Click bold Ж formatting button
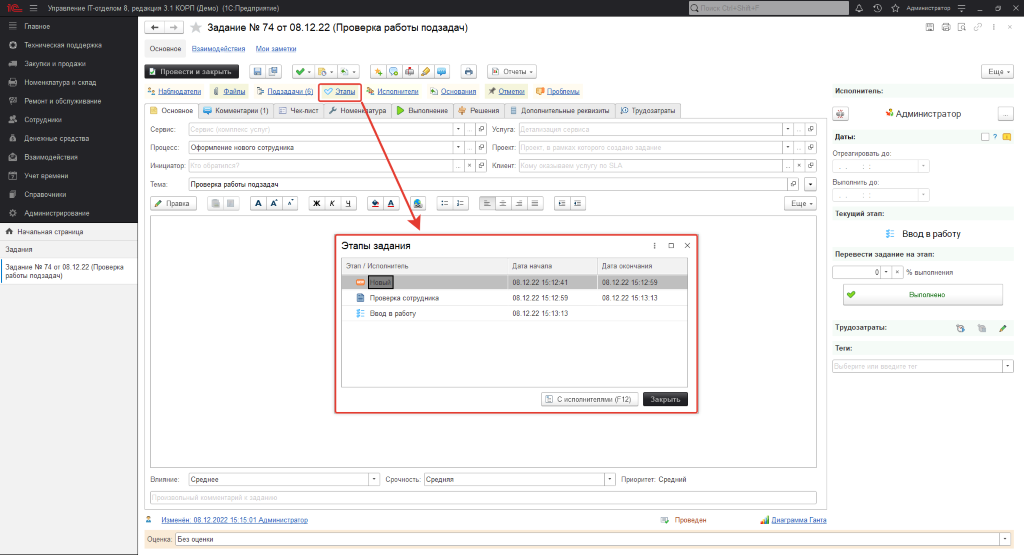This screenshot has height=555, width=1024. [316, 203]
